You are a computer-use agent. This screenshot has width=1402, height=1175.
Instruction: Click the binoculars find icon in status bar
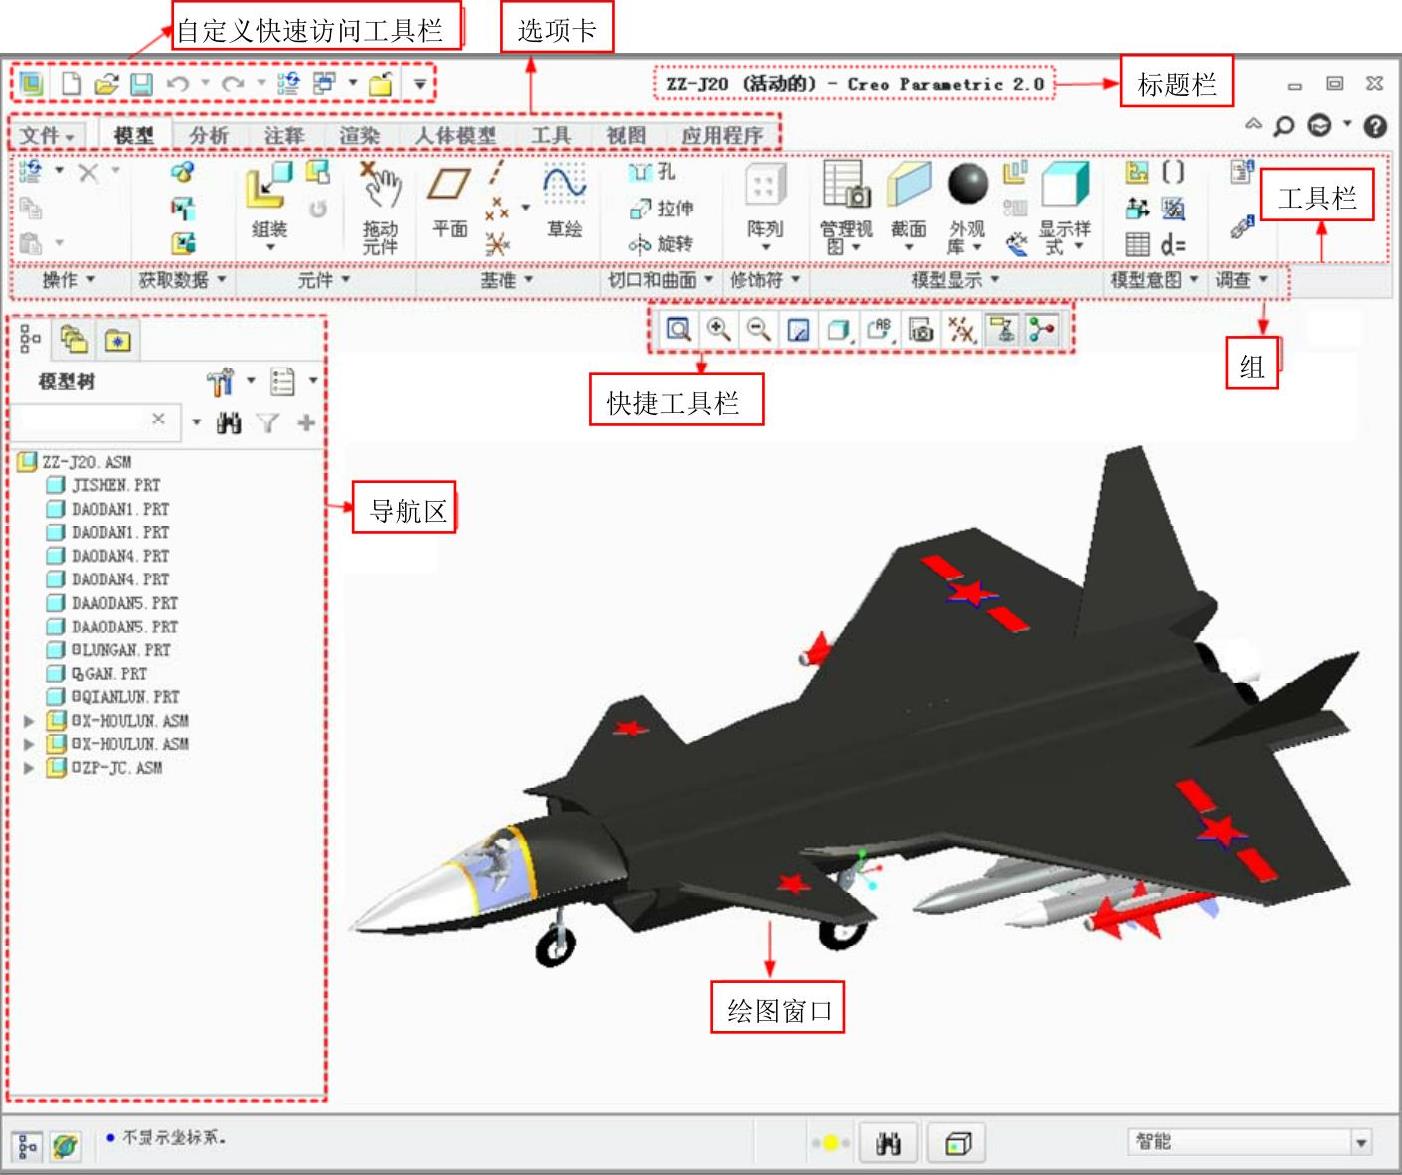tap(888, 1143)
